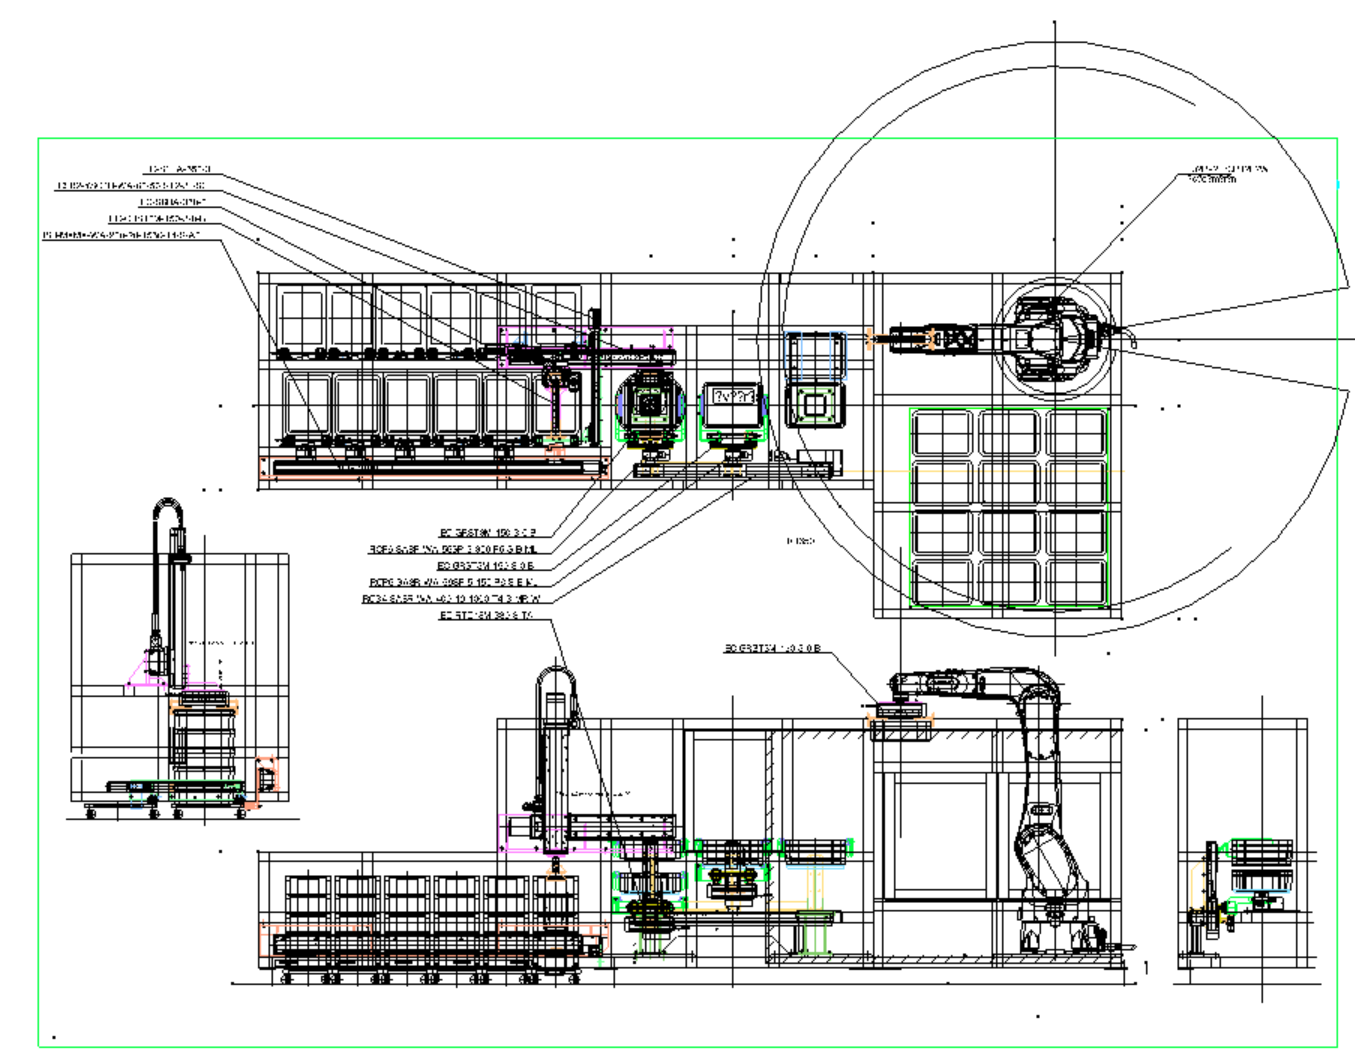Click the box containing question-mark text
Image resolution: width=1355 pixels, height=1060 pixels.
tap(732, 398)
